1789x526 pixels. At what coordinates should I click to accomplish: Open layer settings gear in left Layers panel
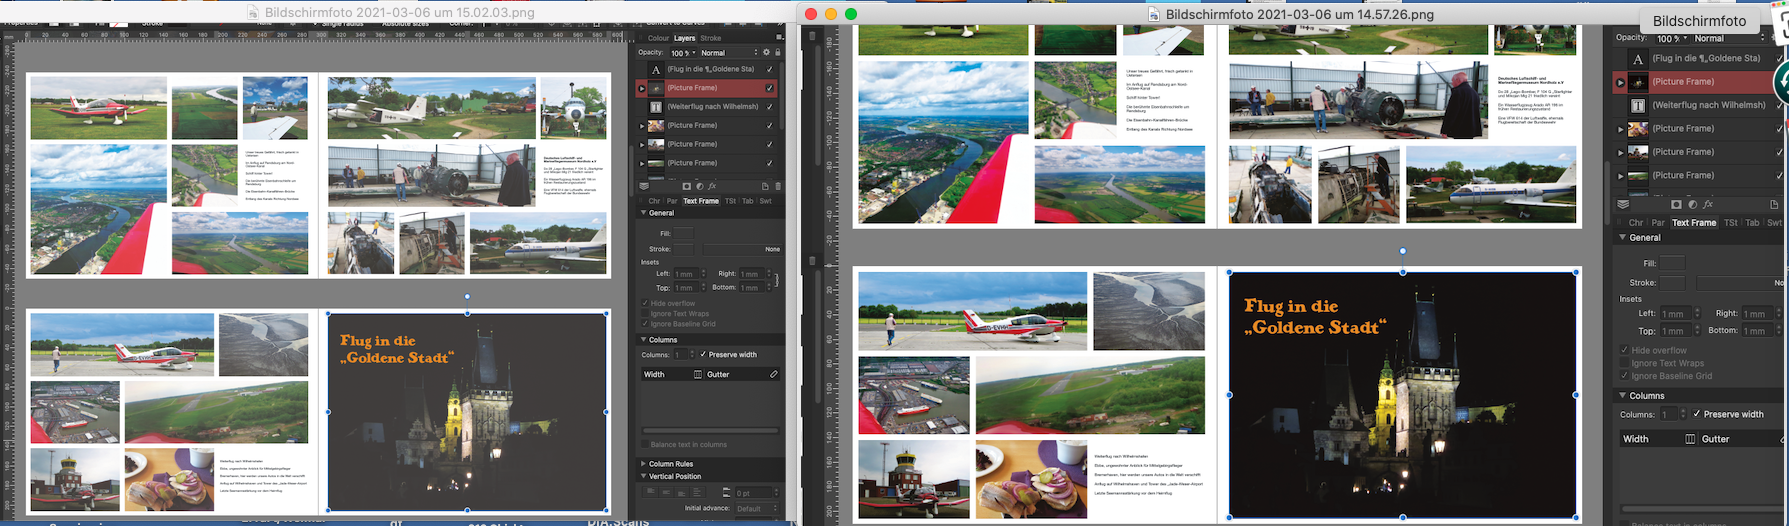tap(767, 52)
